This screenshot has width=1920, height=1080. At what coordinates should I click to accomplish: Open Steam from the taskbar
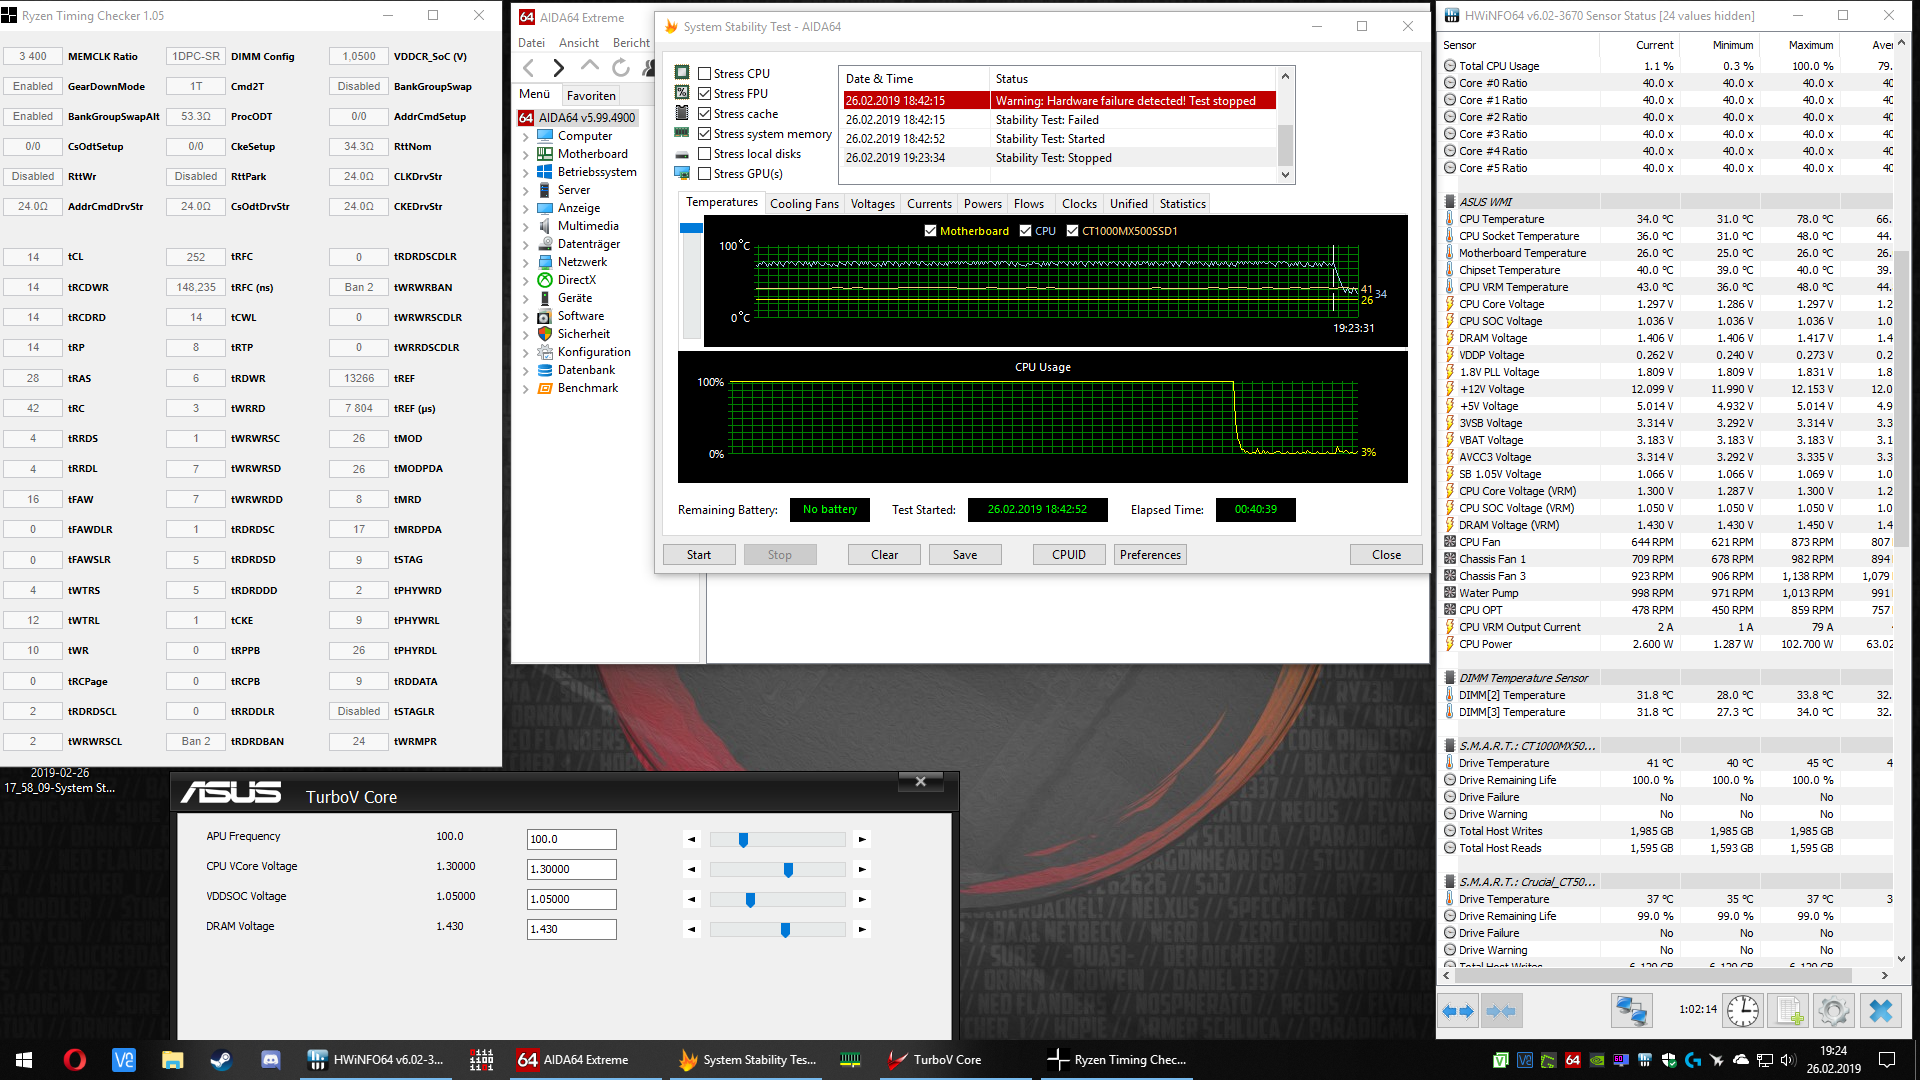[221, 1060]
